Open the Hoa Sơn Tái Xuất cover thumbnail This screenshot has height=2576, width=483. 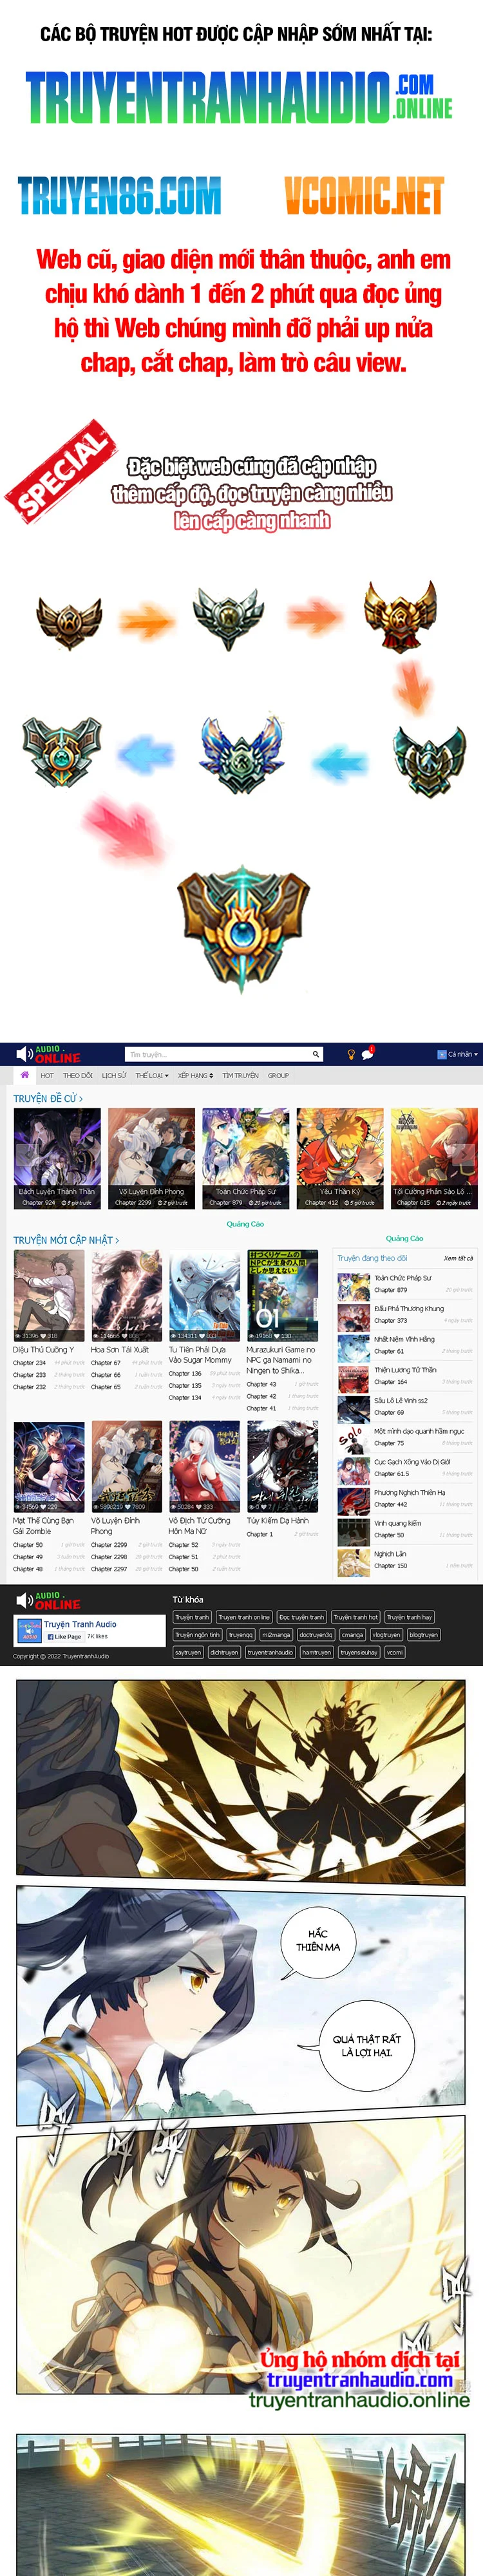(126, 1295)
